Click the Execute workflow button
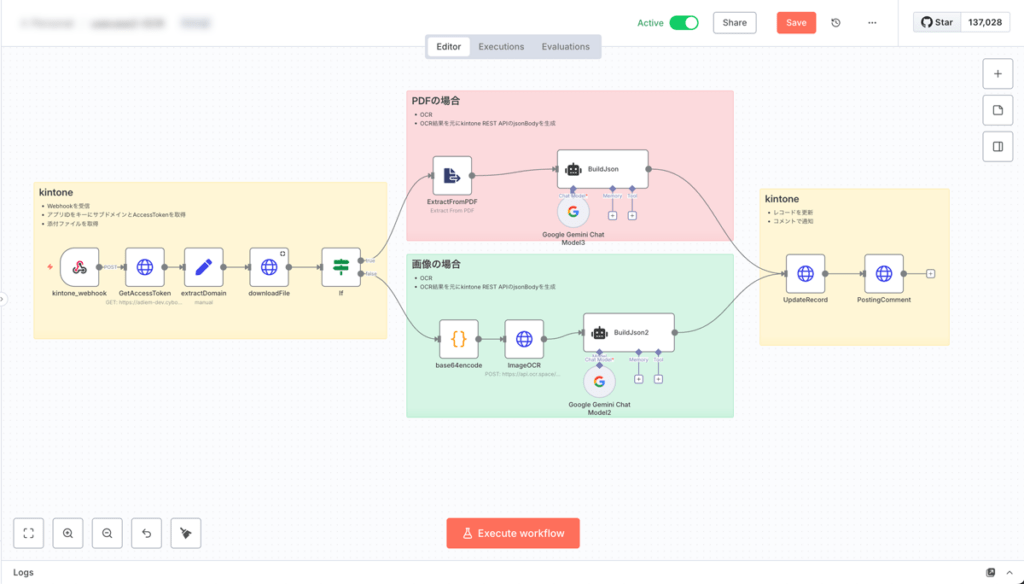The width and height of the screenshot is (1024, 584). pos(513,533)
